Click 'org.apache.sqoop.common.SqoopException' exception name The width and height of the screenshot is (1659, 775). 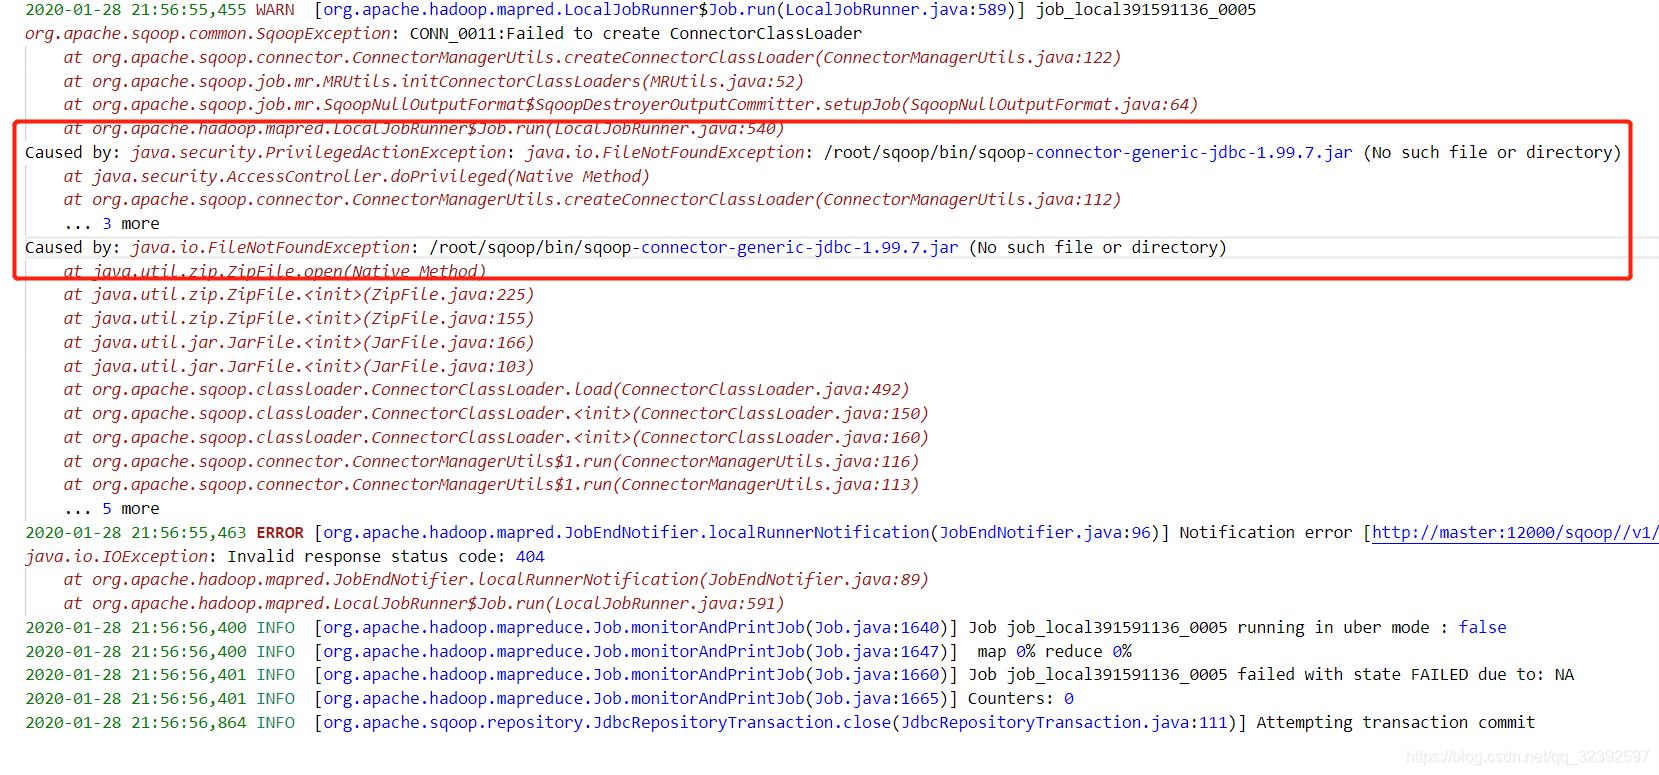coord(208,34)
